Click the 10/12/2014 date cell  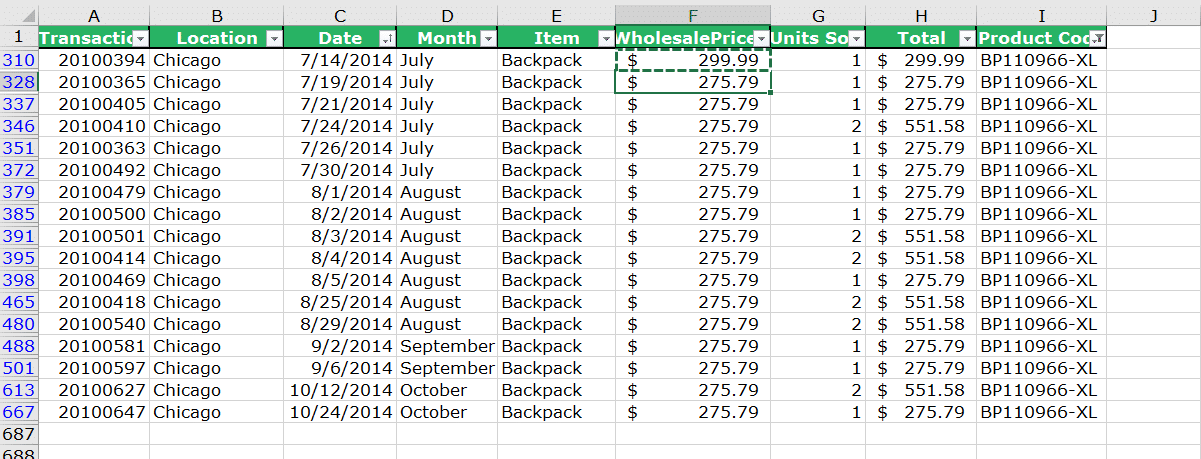[x=340, y=390]
